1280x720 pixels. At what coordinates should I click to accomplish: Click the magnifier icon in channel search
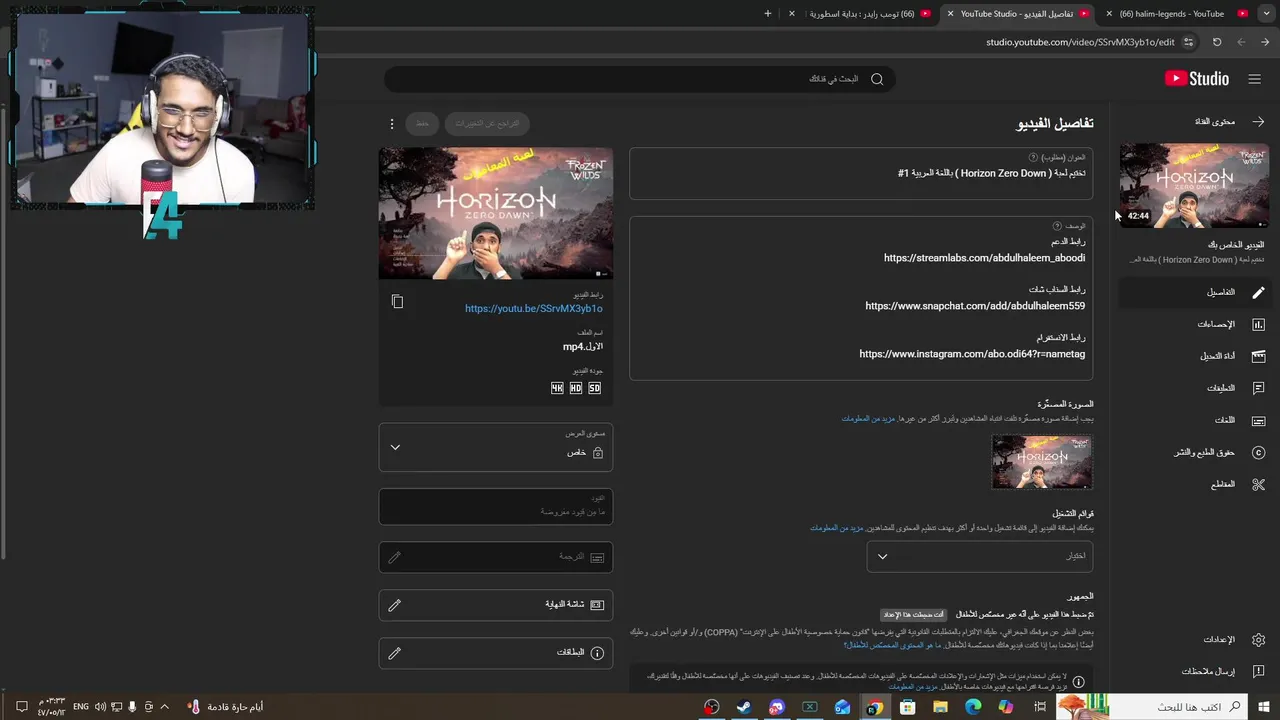pos(877,79)
